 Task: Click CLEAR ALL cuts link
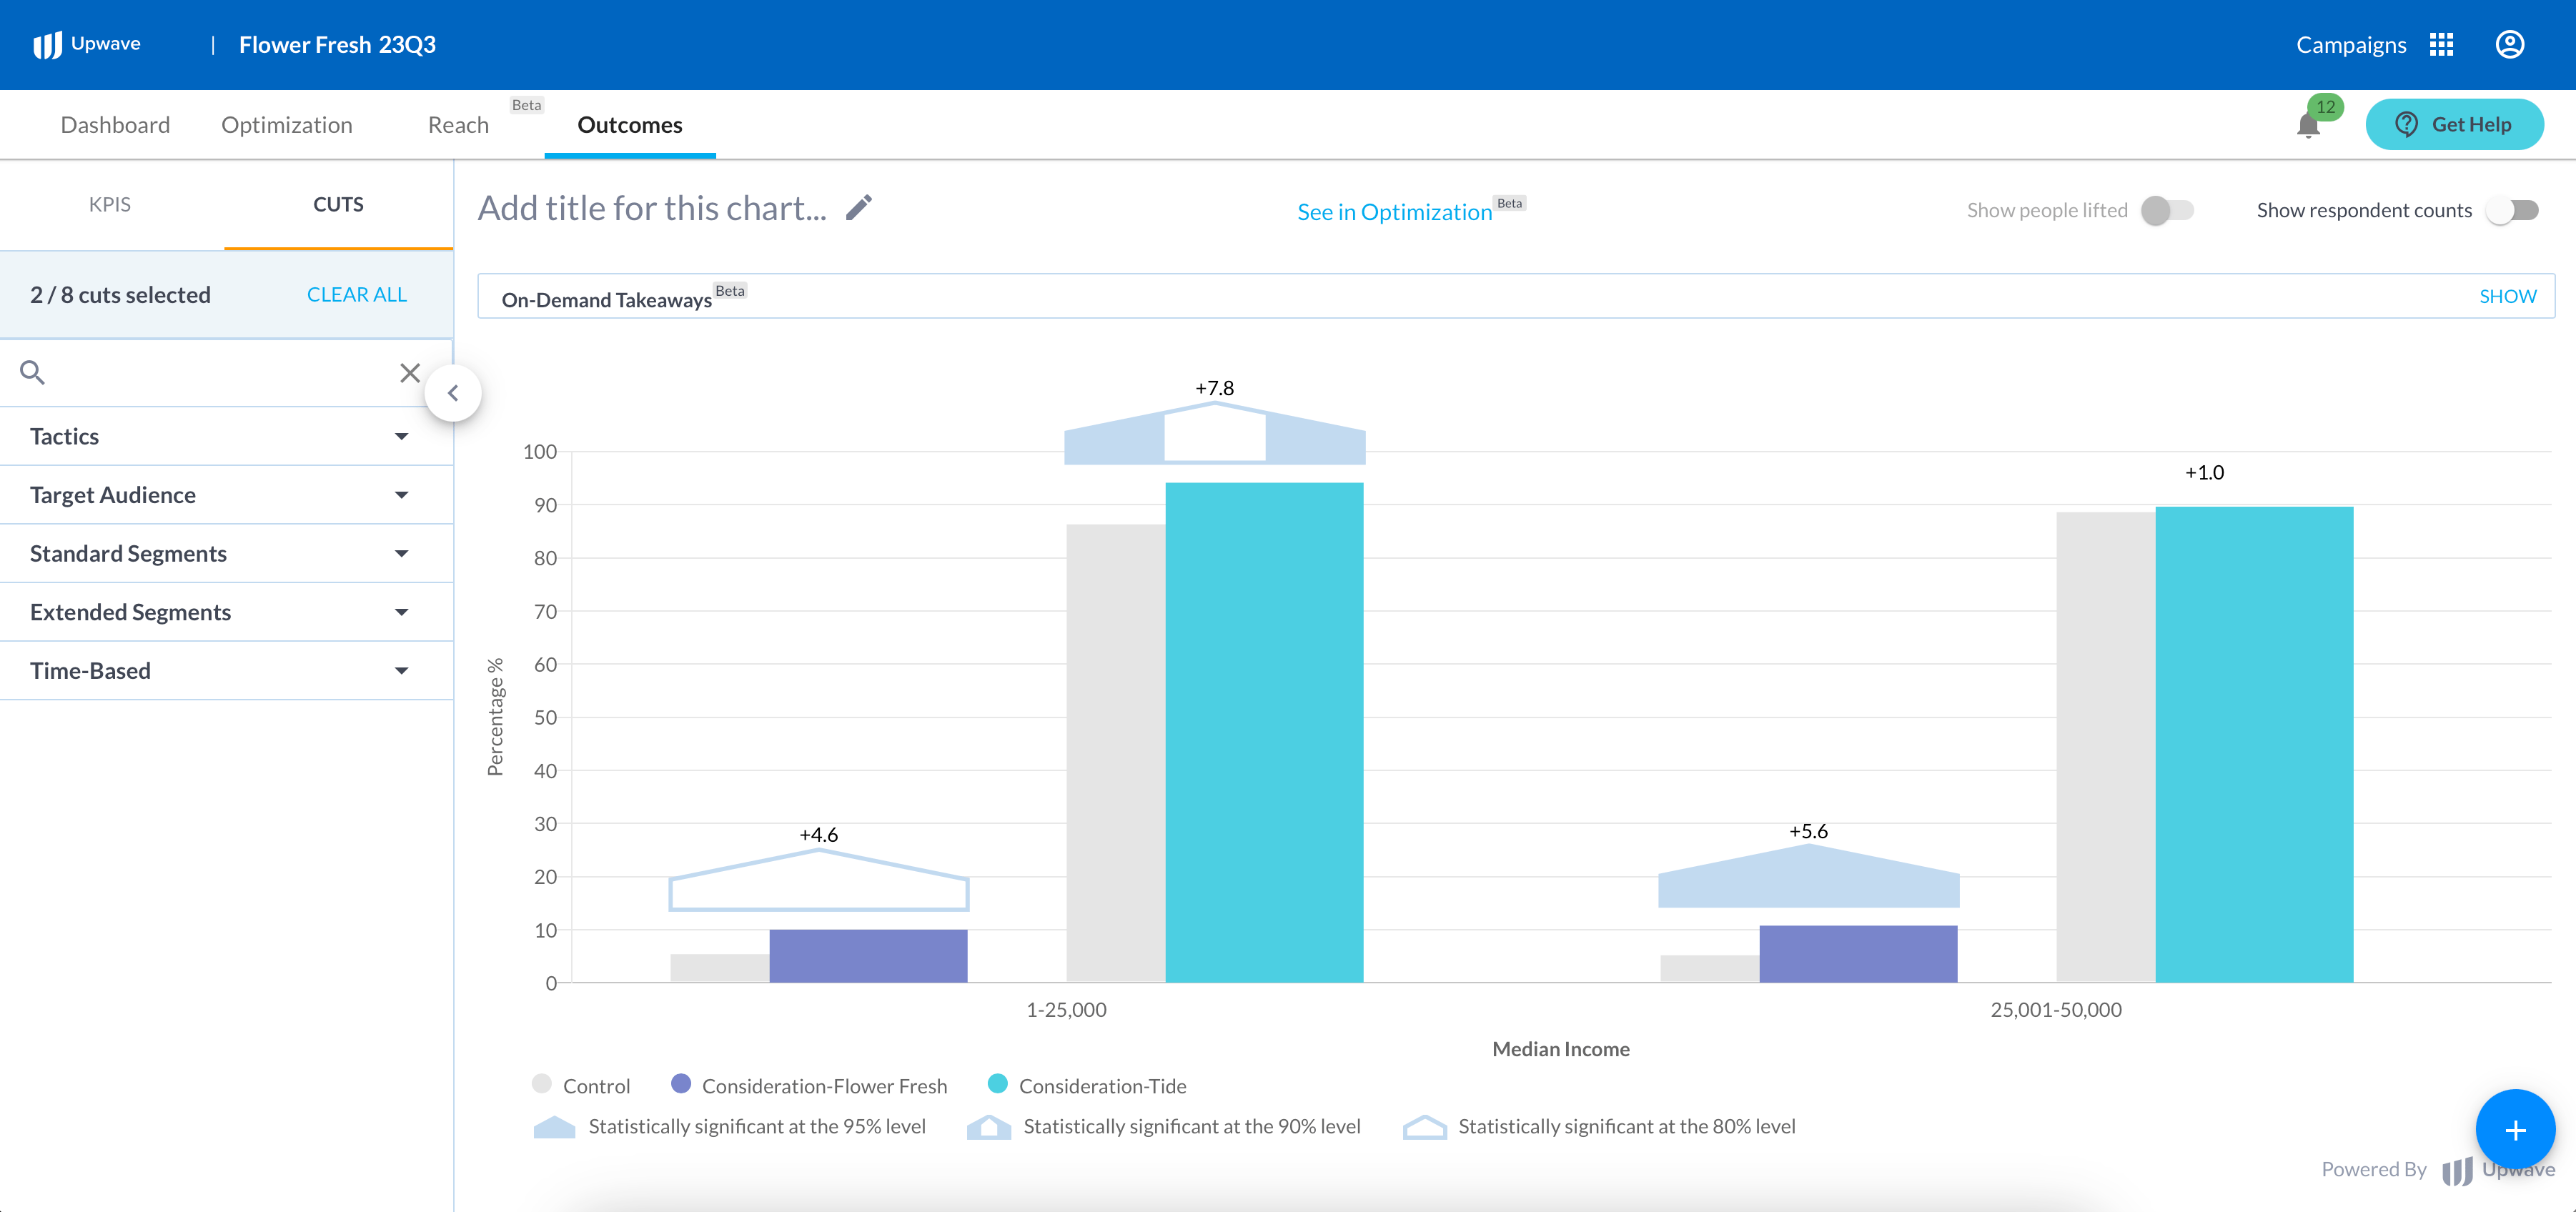356,295
